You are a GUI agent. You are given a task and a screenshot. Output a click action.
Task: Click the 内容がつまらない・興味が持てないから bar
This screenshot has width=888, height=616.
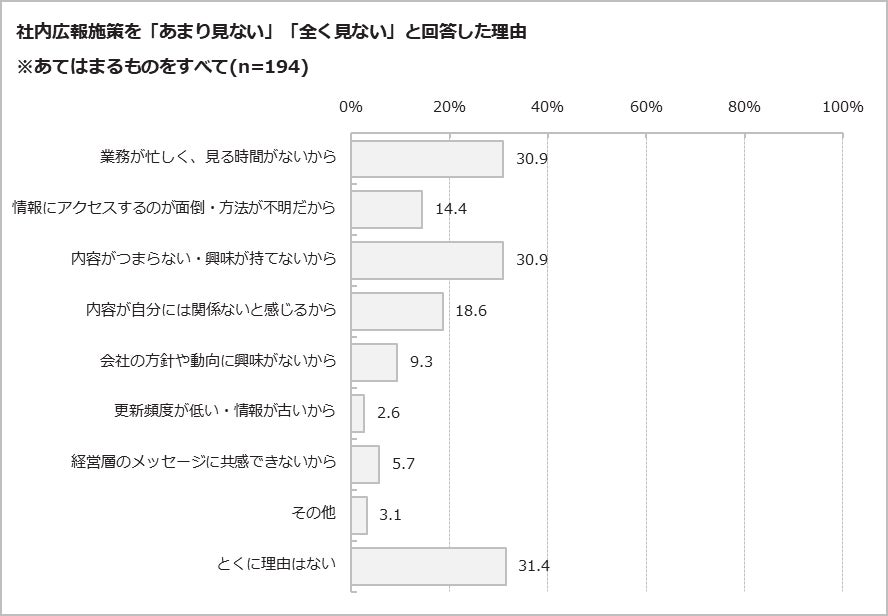click(x=427, y=260)
